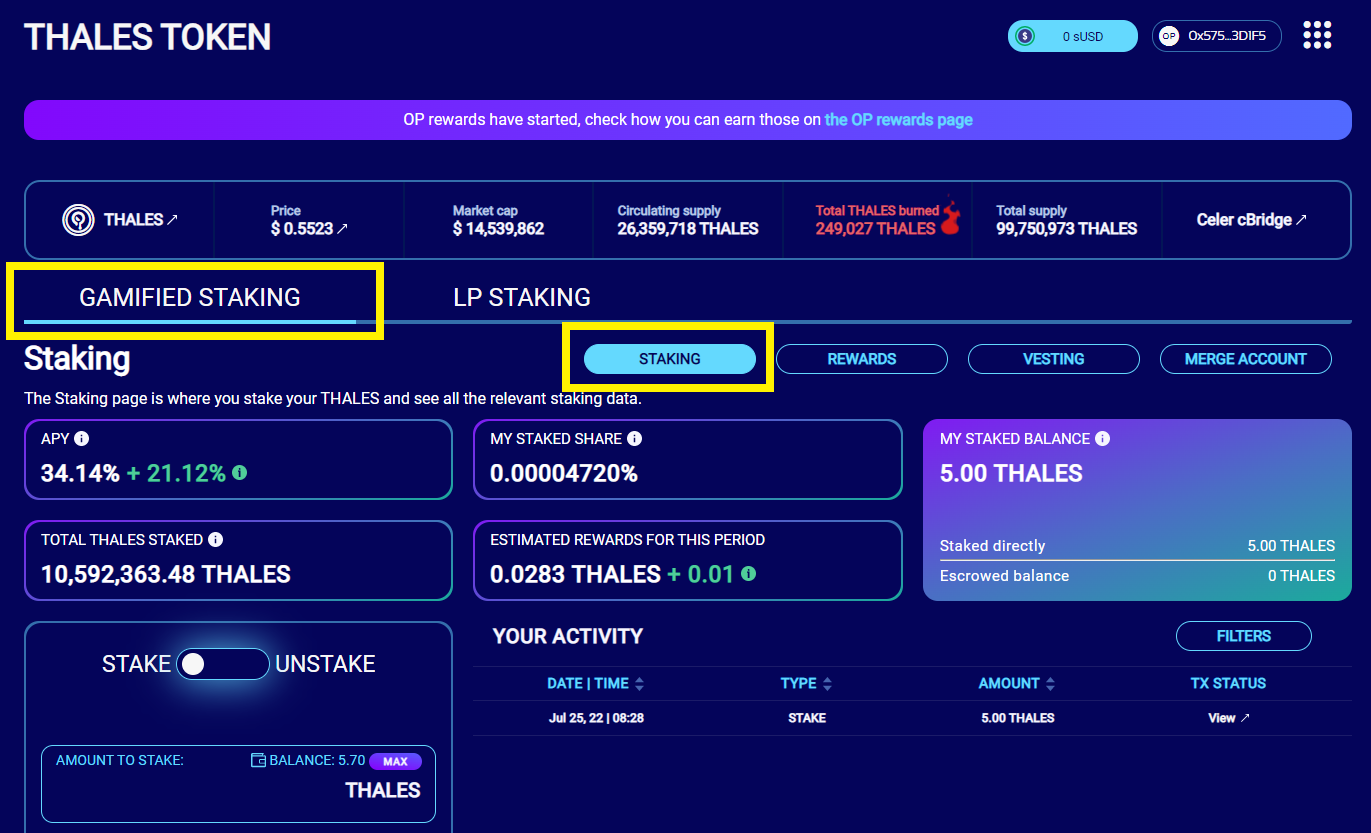Open the THALES token link
The width and height of the screenshot is (1371, 833).
click(x=141, y=220)
